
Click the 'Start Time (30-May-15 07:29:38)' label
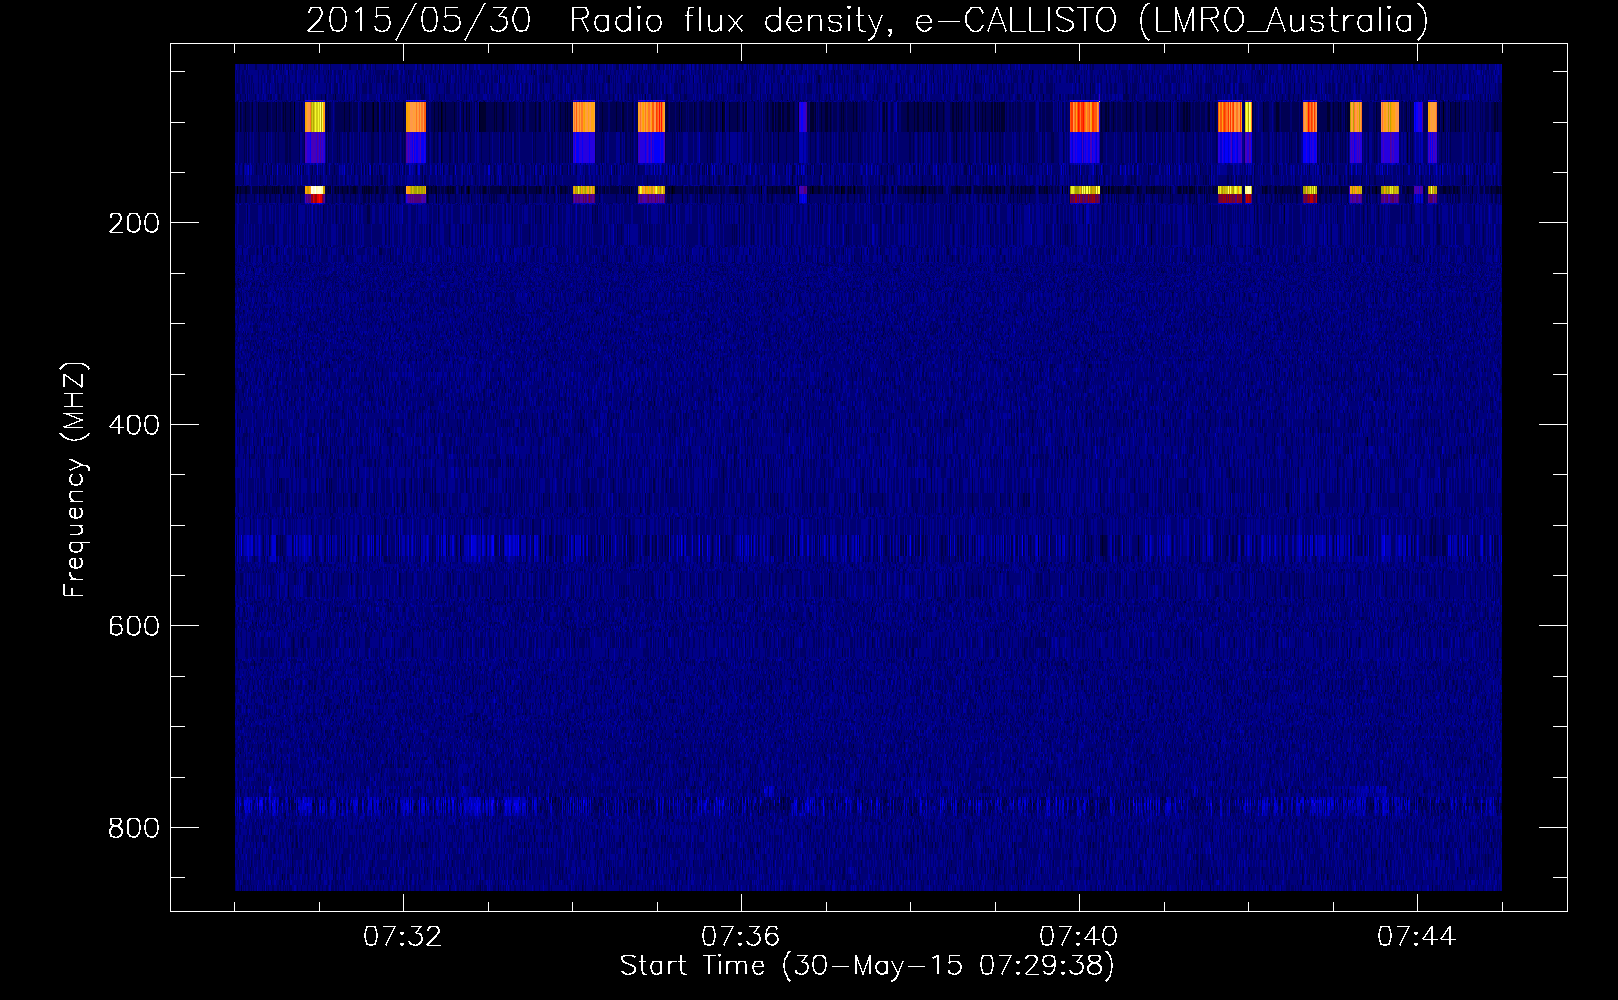(867, 966)
